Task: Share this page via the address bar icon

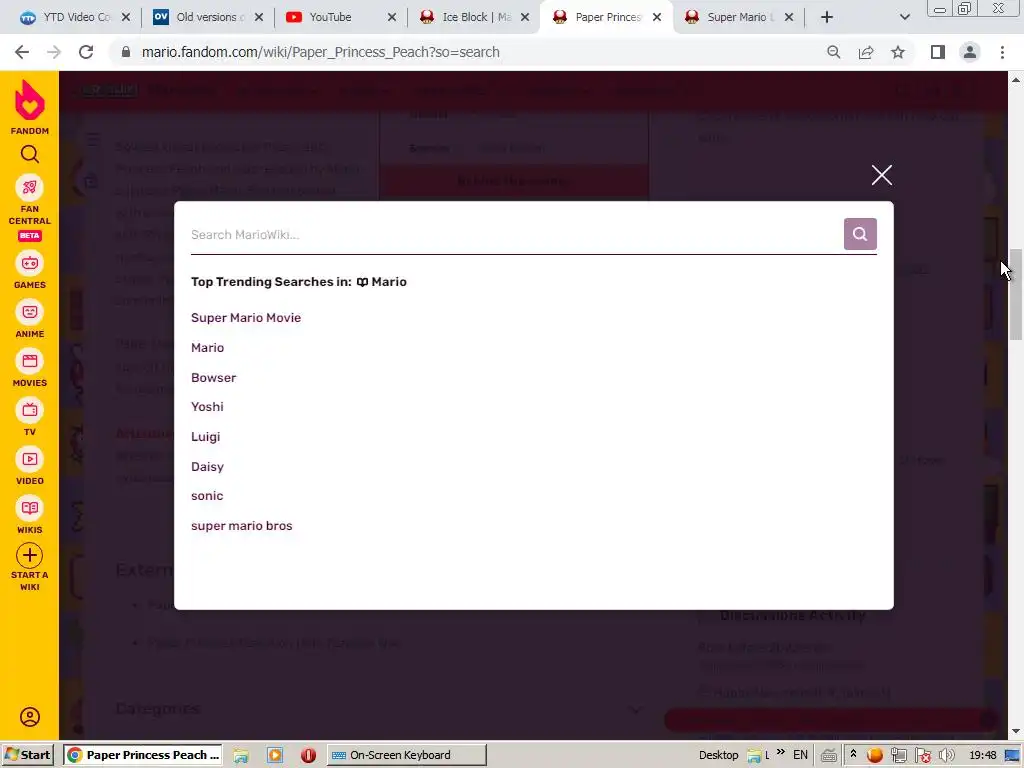Action: (x=866, y=52)
